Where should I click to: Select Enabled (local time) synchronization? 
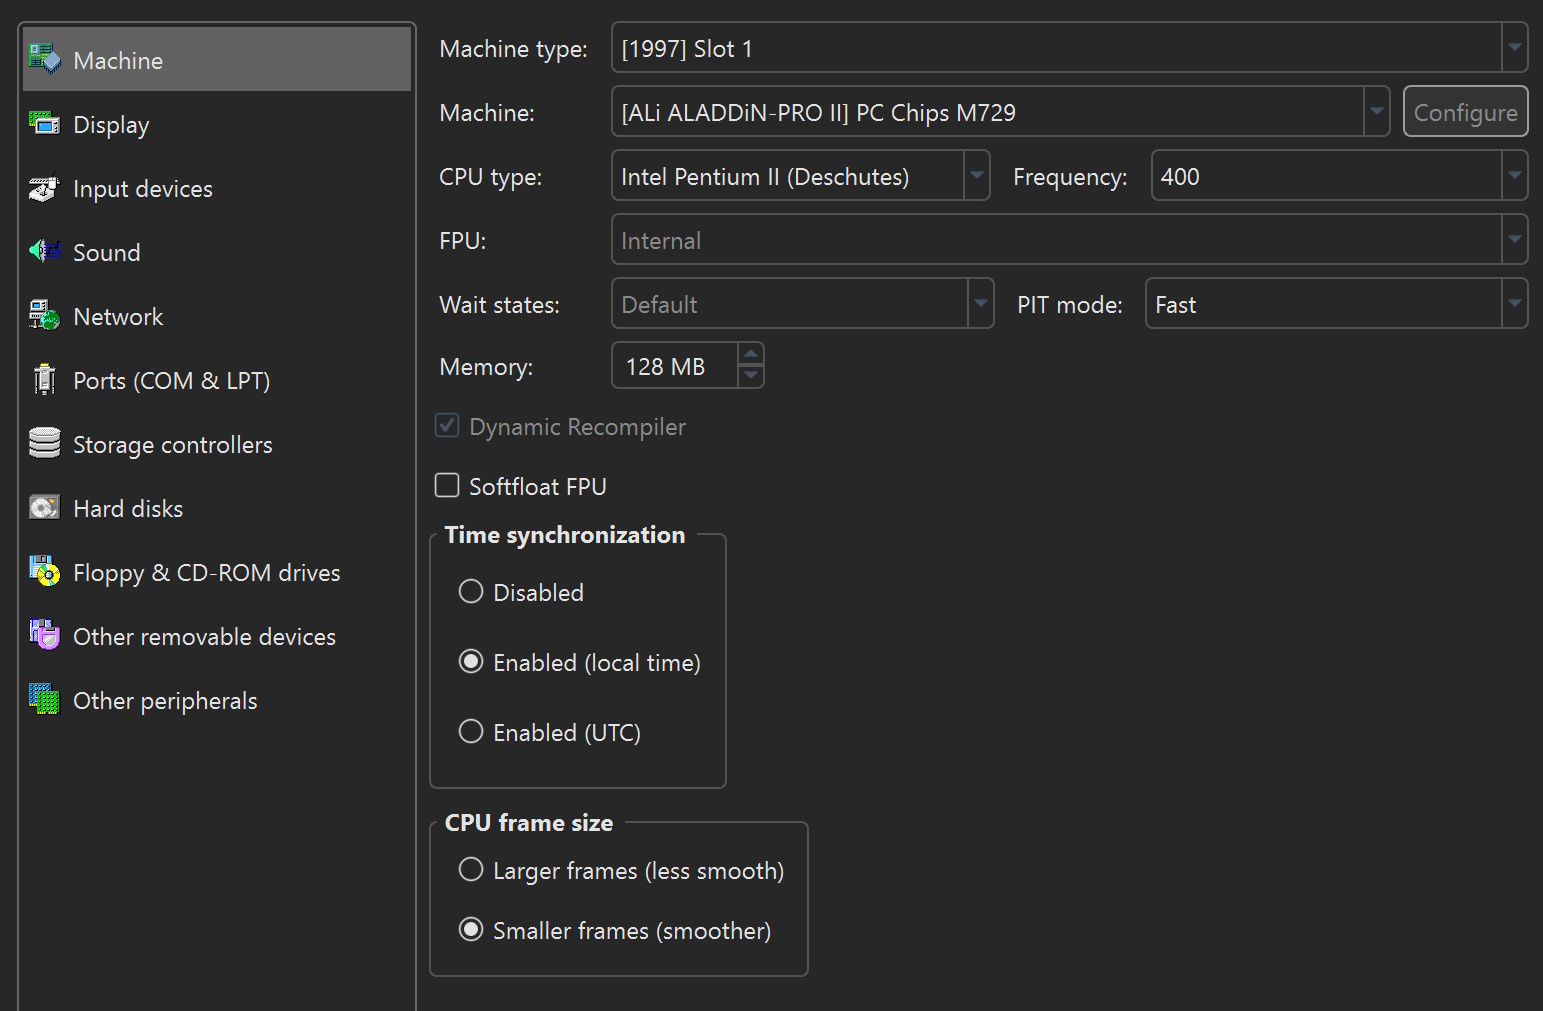[471, 662]
